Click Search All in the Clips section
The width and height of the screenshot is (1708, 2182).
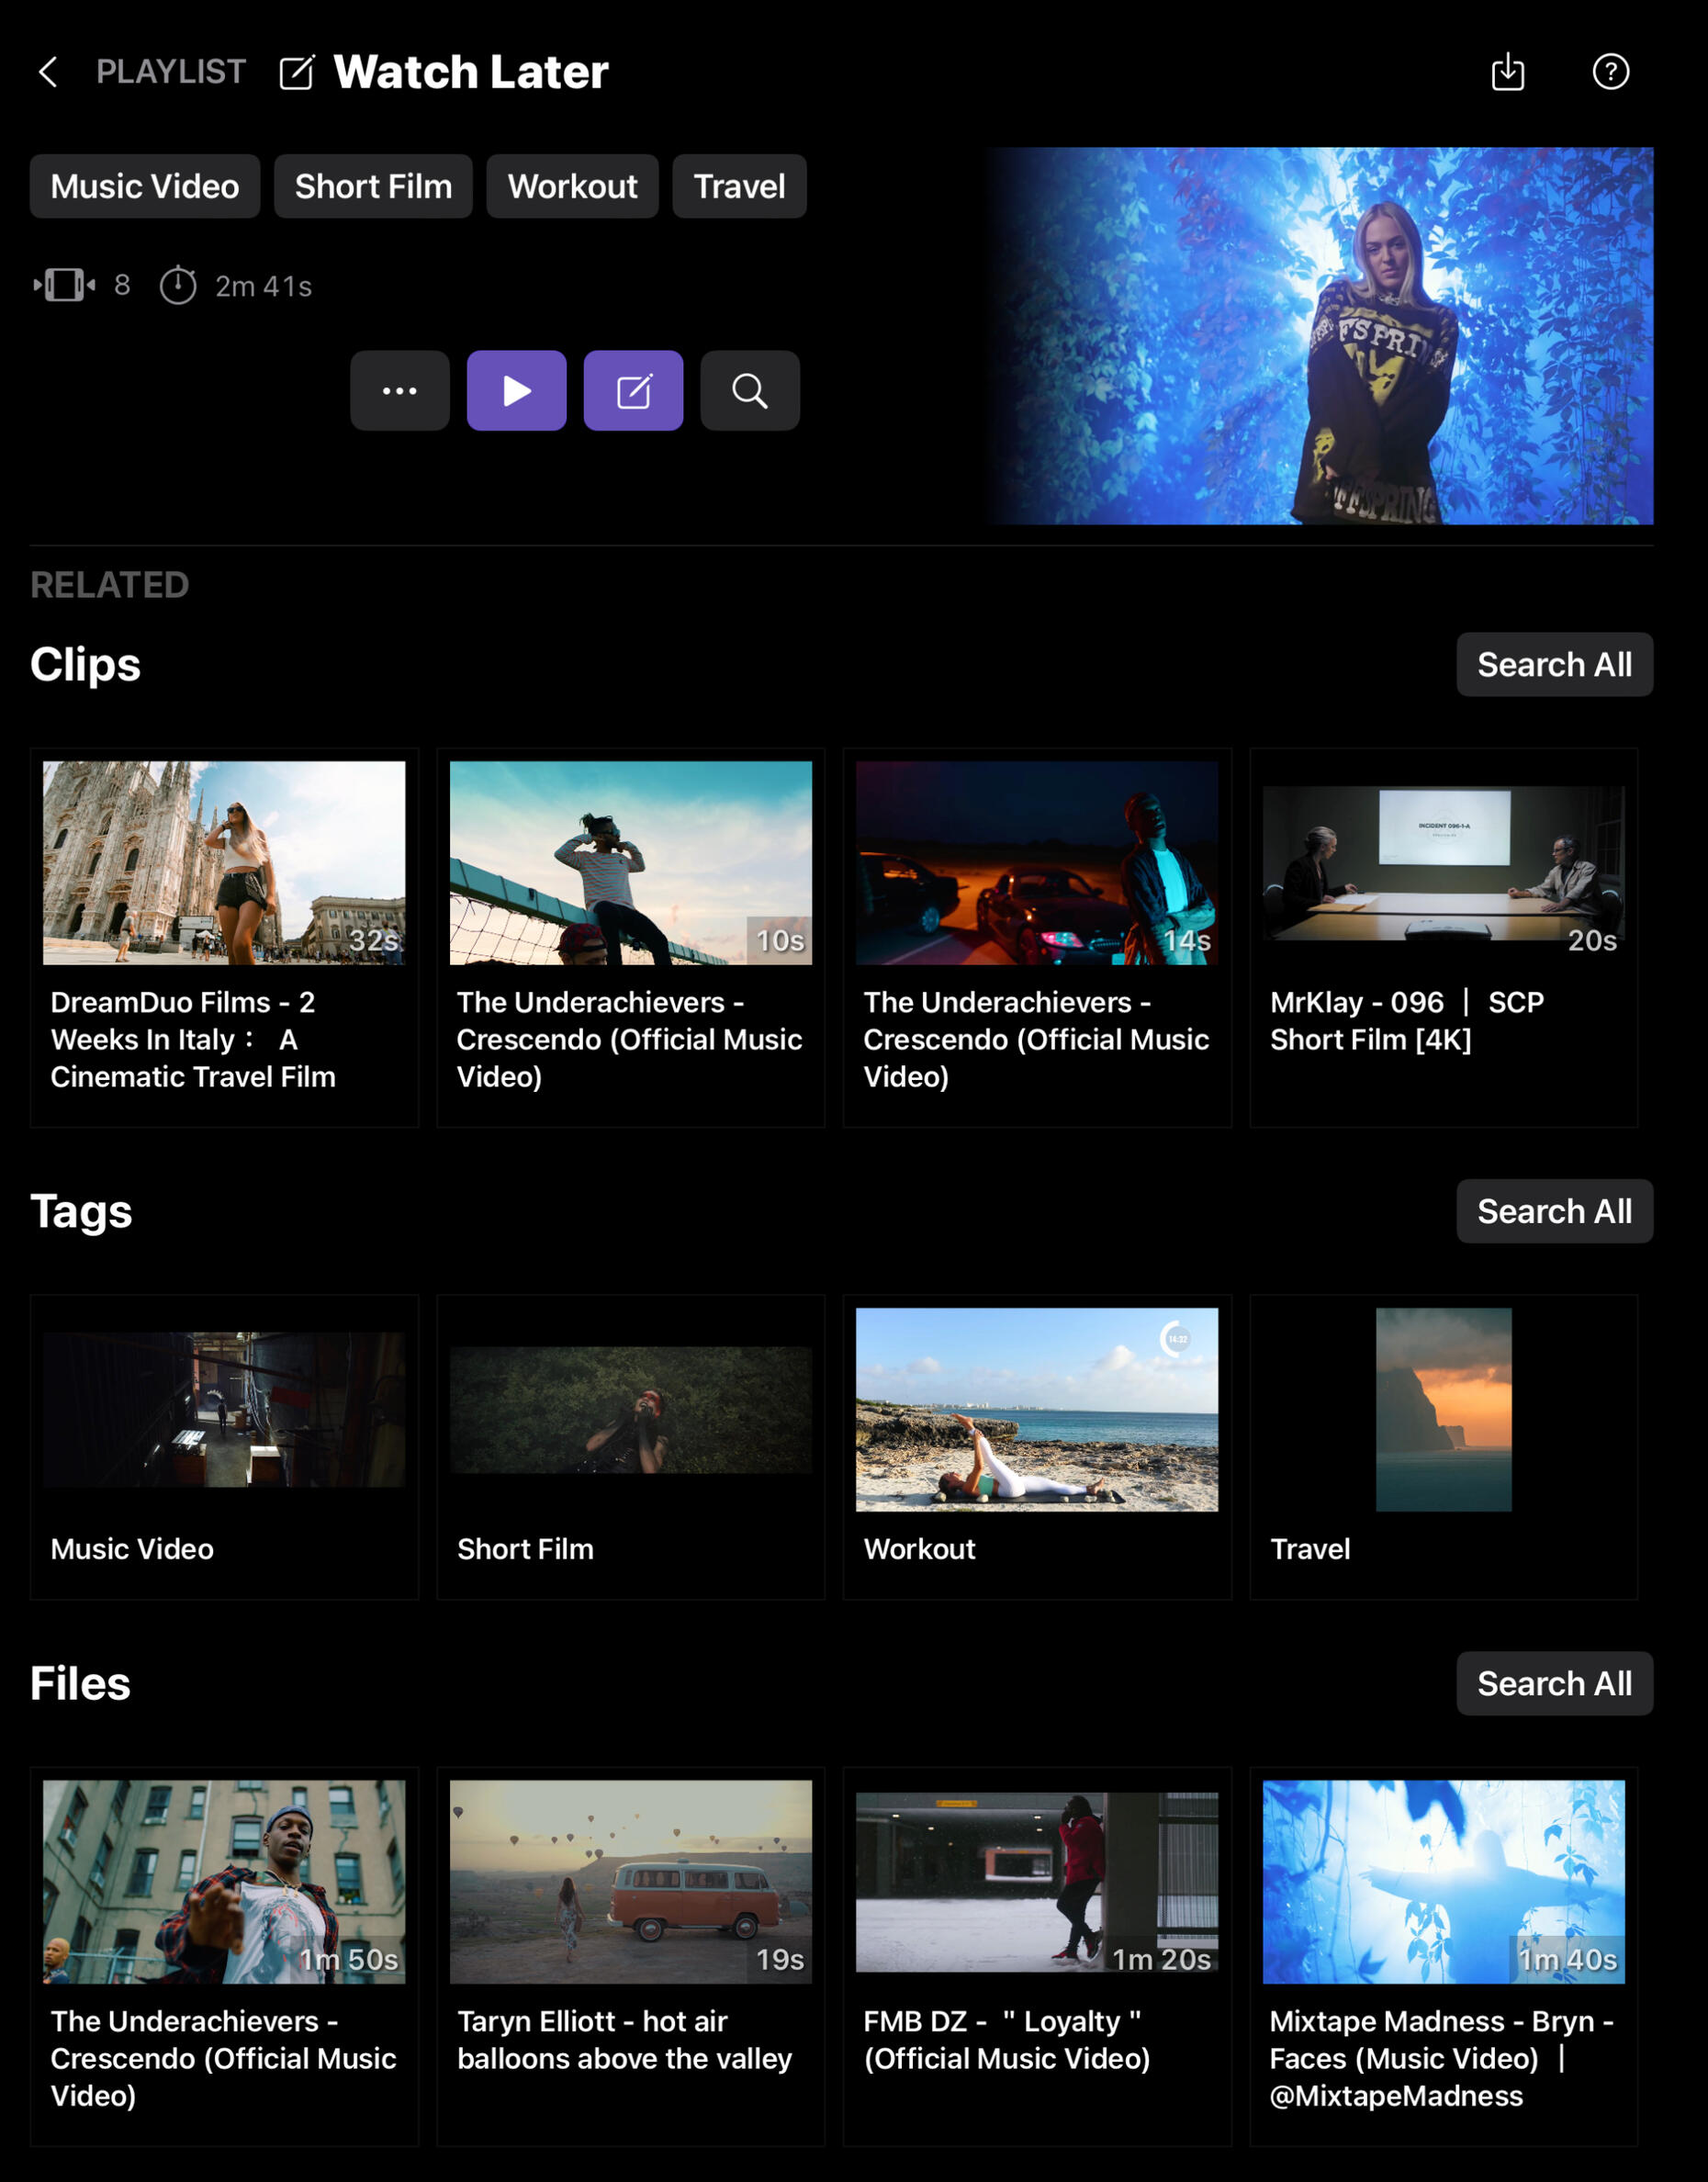click(x=1553, y=665)
